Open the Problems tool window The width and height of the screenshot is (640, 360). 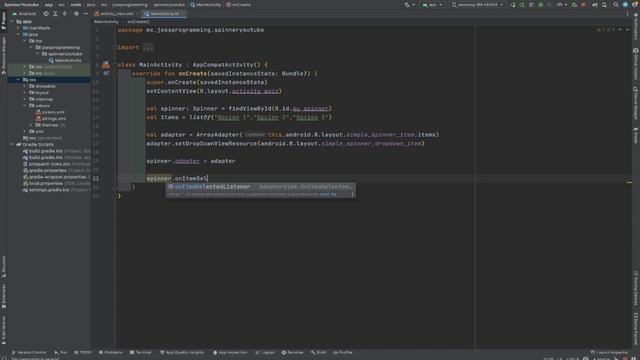click(111, 352)
